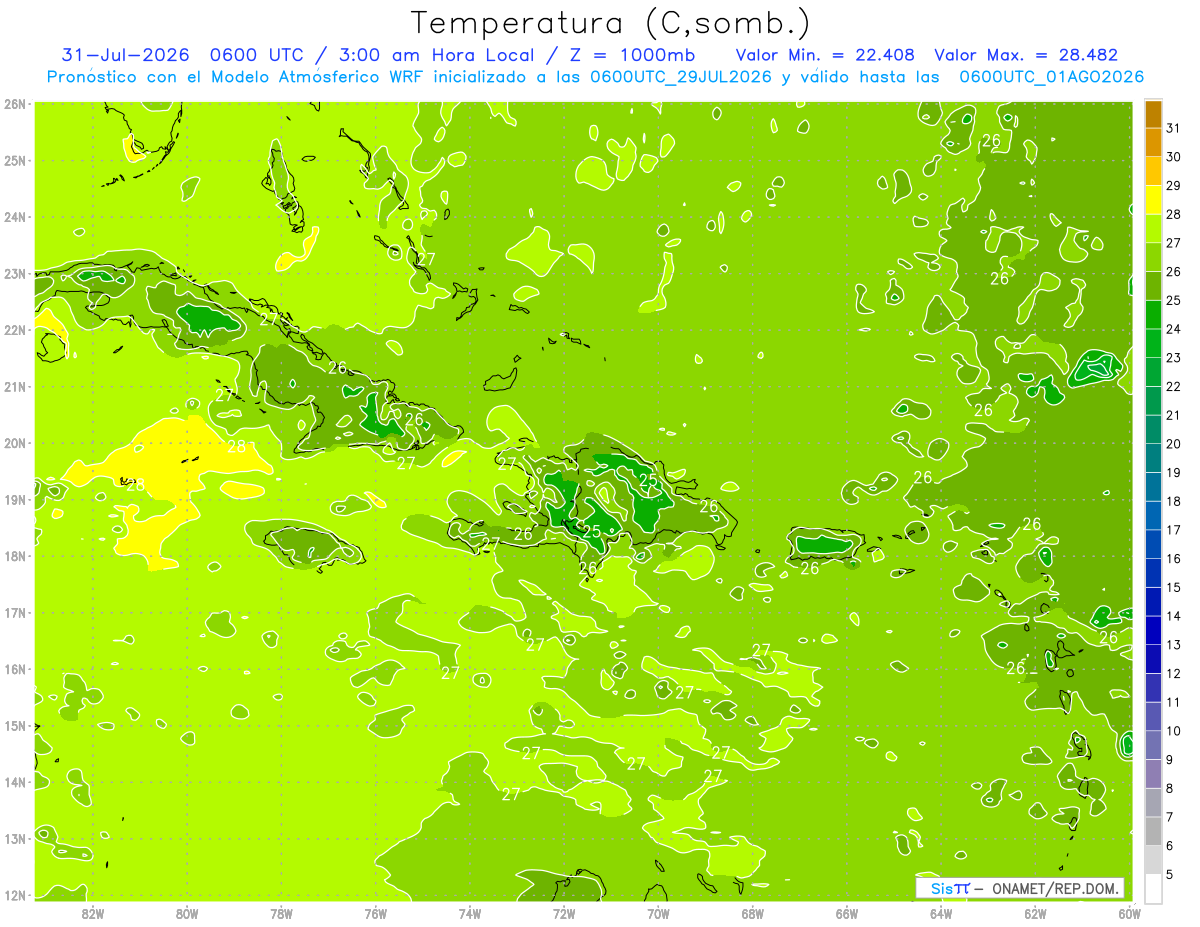Click the dark blue band between 13 and 14
The height and width of the screenshot is (927, 1200).
[x=1153, y=630]
